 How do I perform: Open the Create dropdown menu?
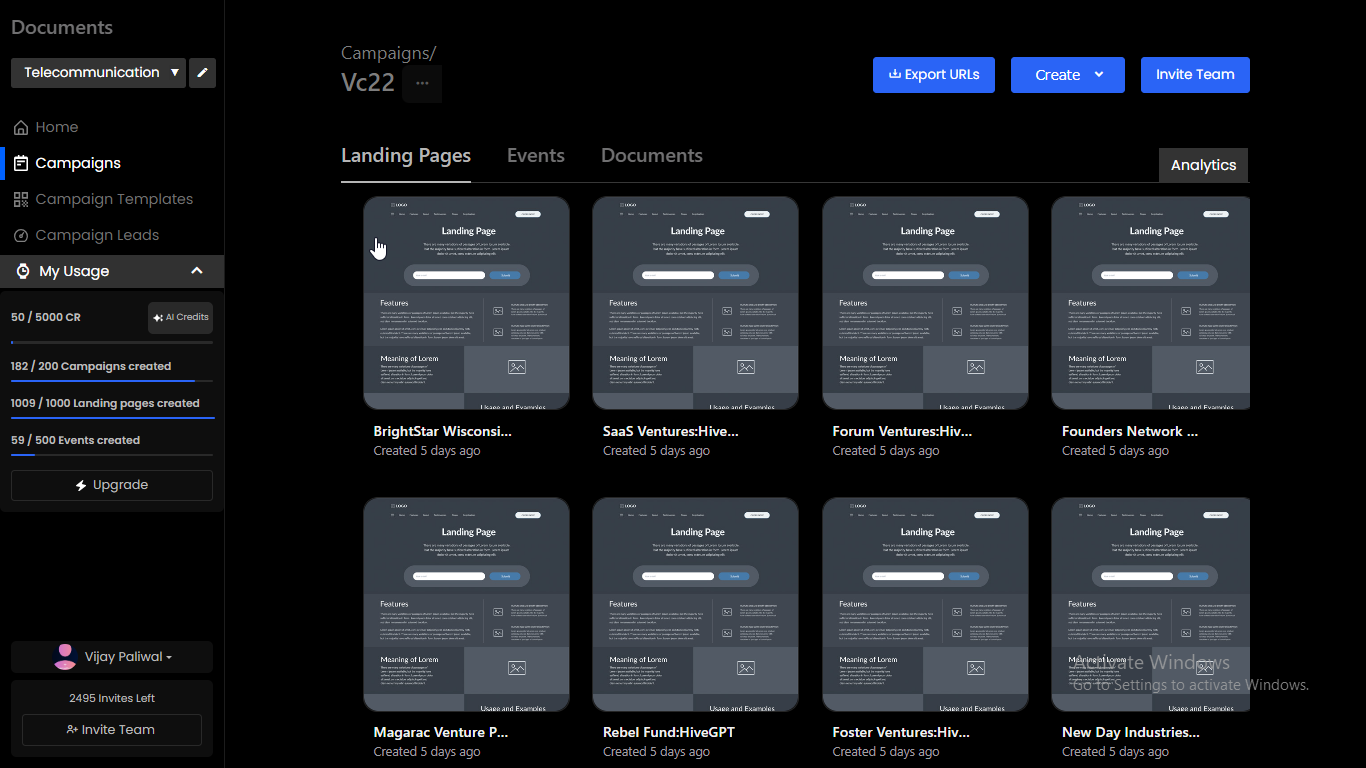point(1068,75)
